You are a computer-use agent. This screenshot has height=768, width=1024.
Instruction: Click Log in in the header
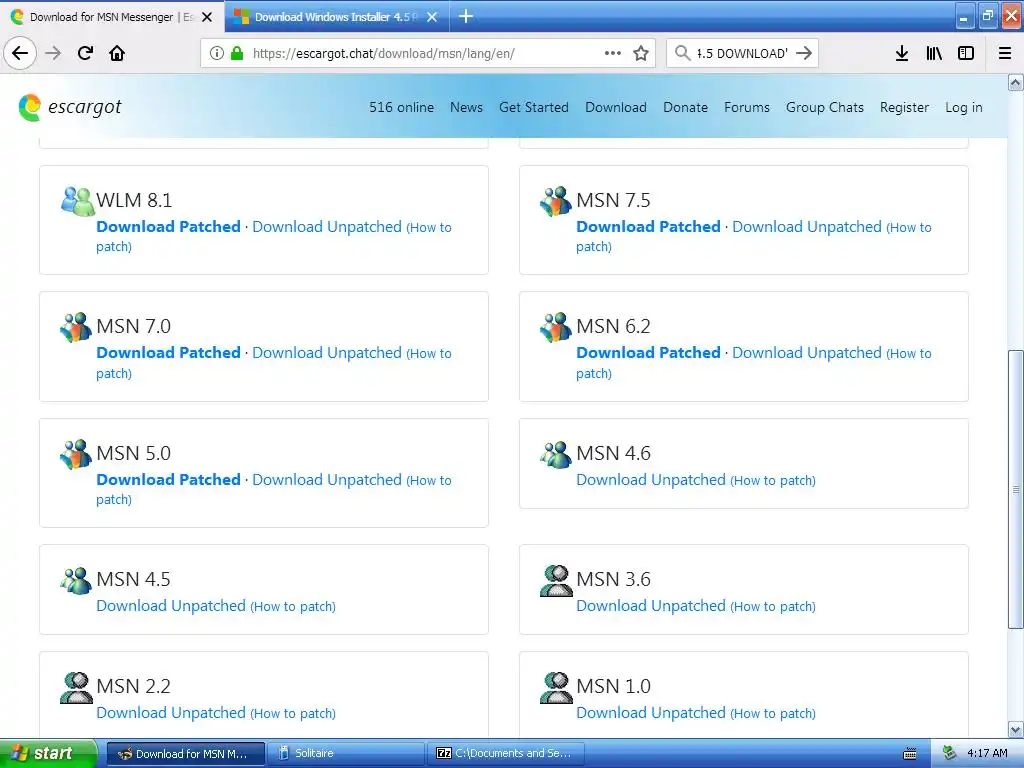963,107
